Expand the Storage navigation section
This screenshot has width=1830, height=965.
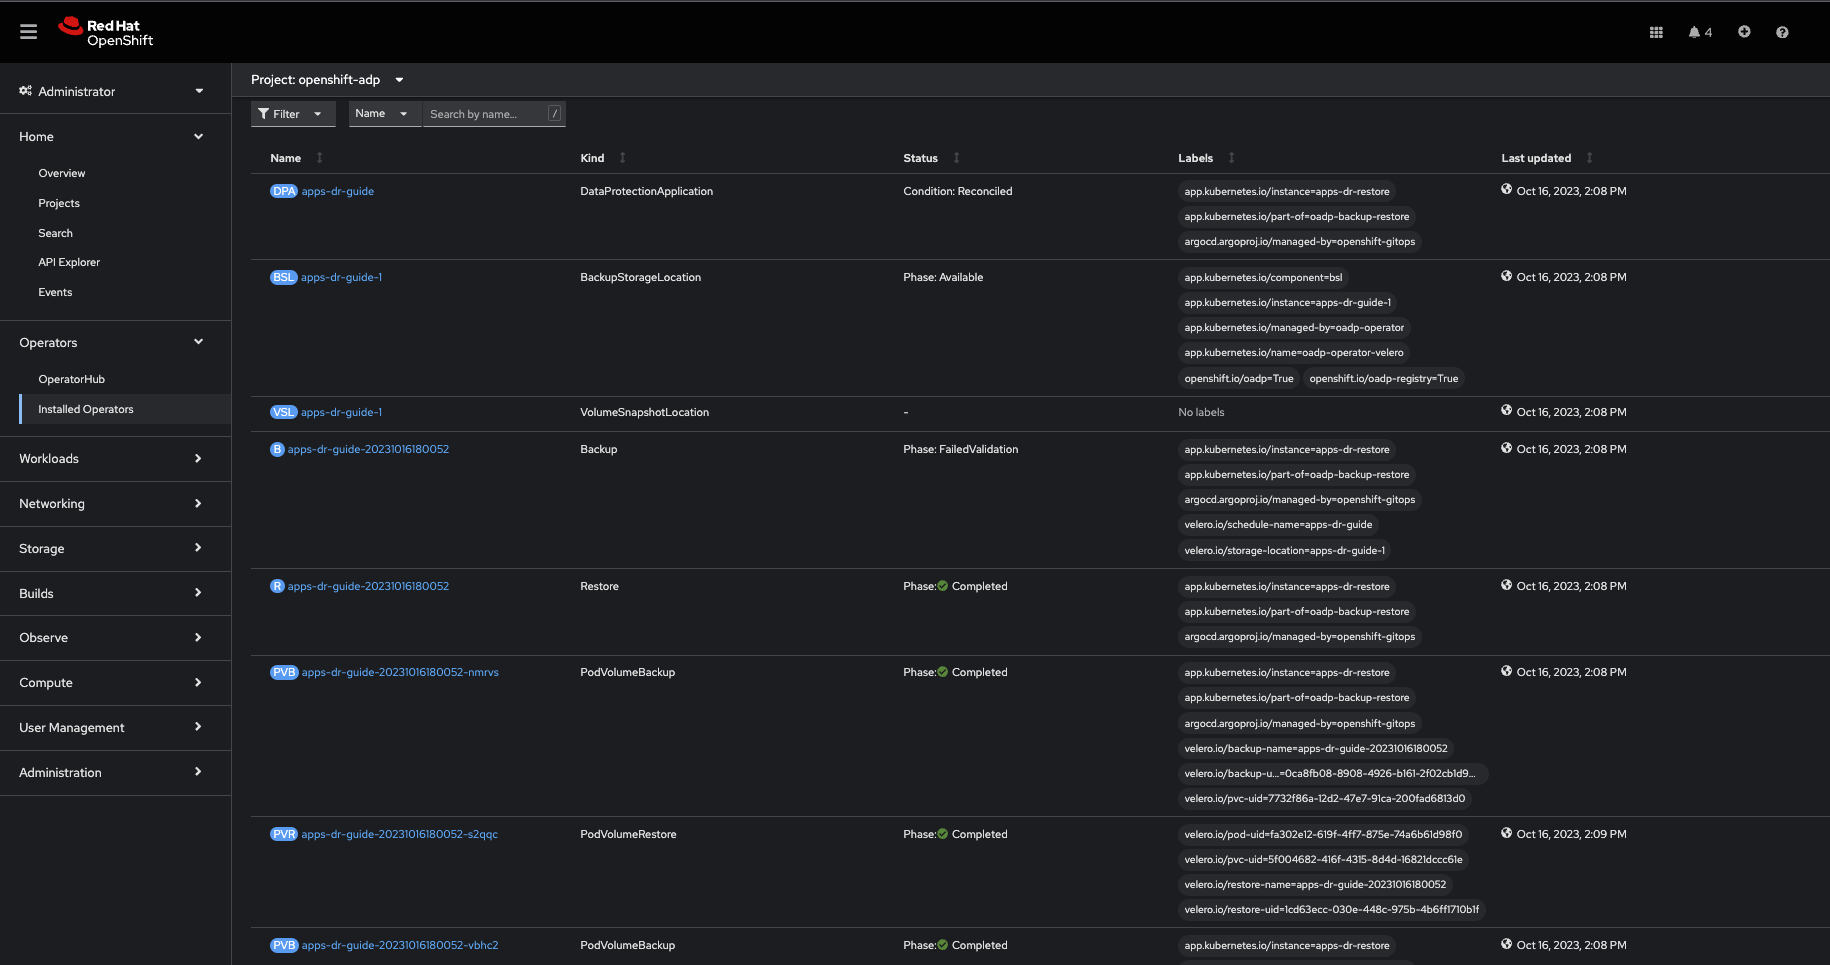coord(112,549)
